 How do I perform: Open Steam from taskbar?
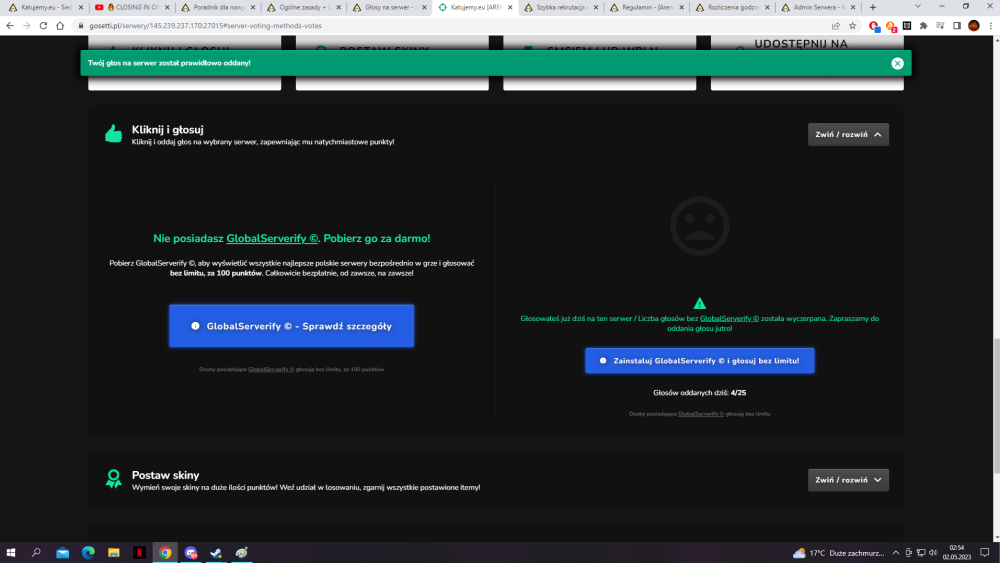coord(216,553)
